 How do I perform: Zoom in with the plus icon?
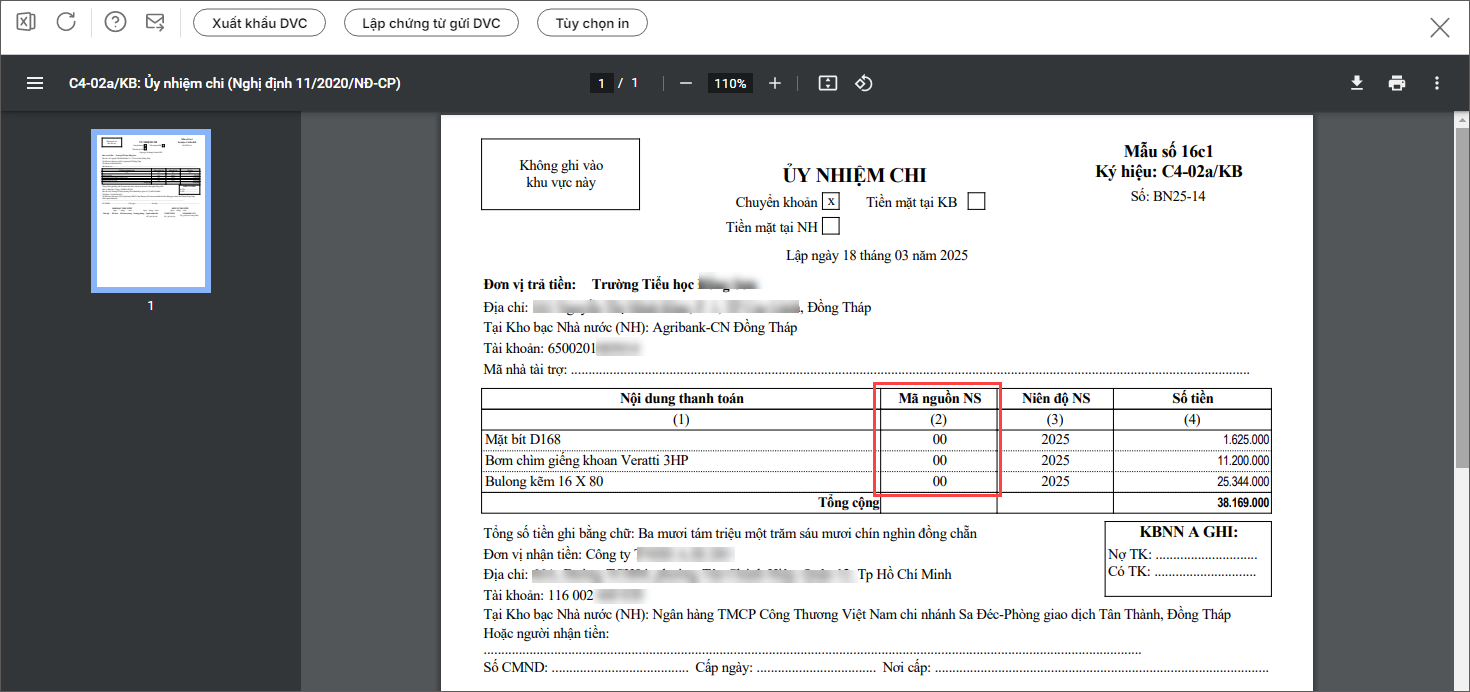775,83
